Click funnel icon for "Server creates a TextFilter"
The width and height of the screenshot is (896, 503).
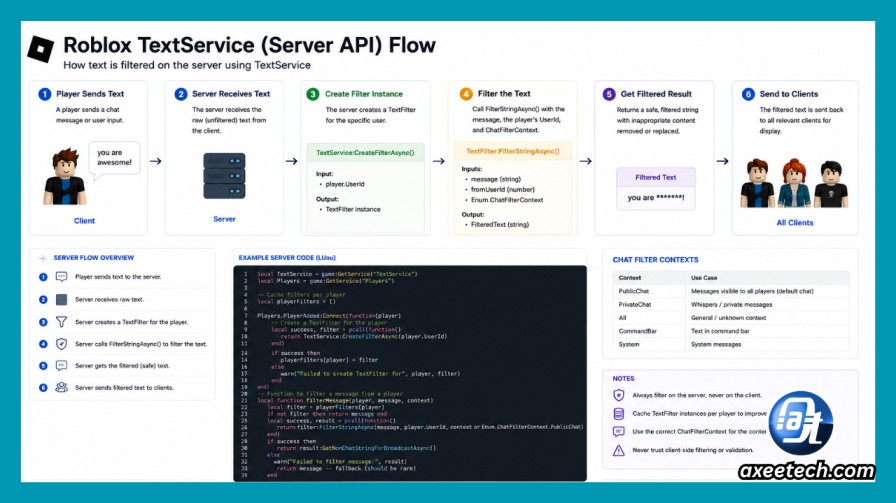61,322
